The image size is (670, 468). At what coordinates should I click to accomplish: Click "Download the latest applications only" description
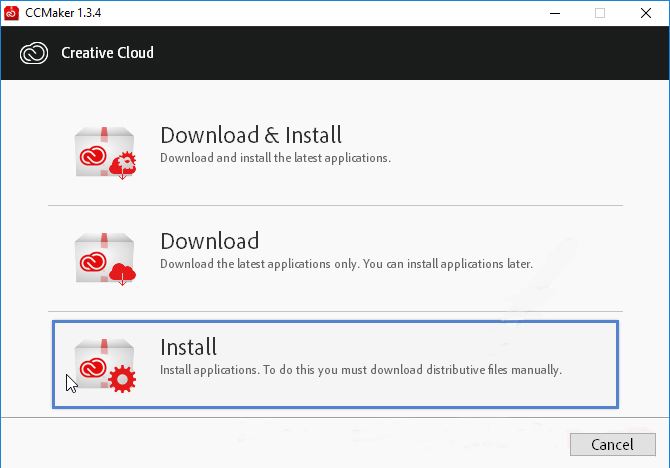coord(347,264)
